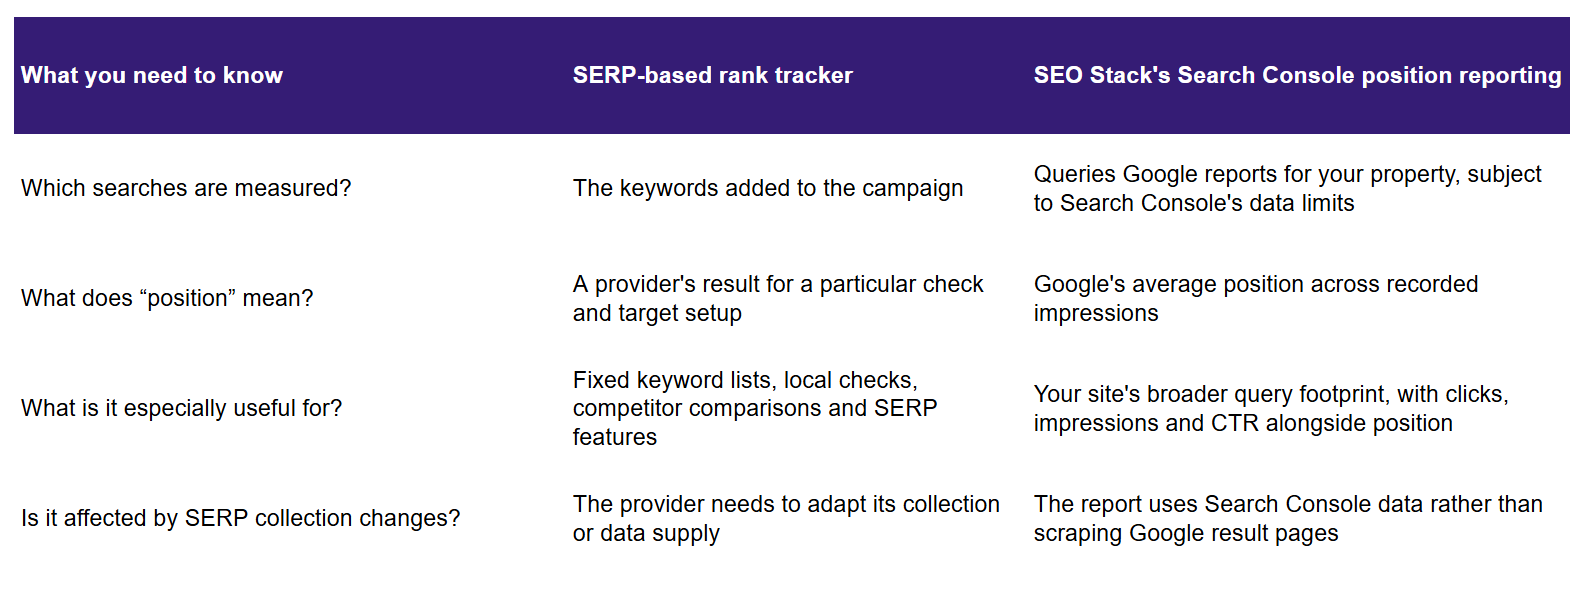Image resolution: width=1579 pixels, height=613 pixels.
Task: Click the 'What does “position” mean?' row label
Action: [x=167, y=298]
